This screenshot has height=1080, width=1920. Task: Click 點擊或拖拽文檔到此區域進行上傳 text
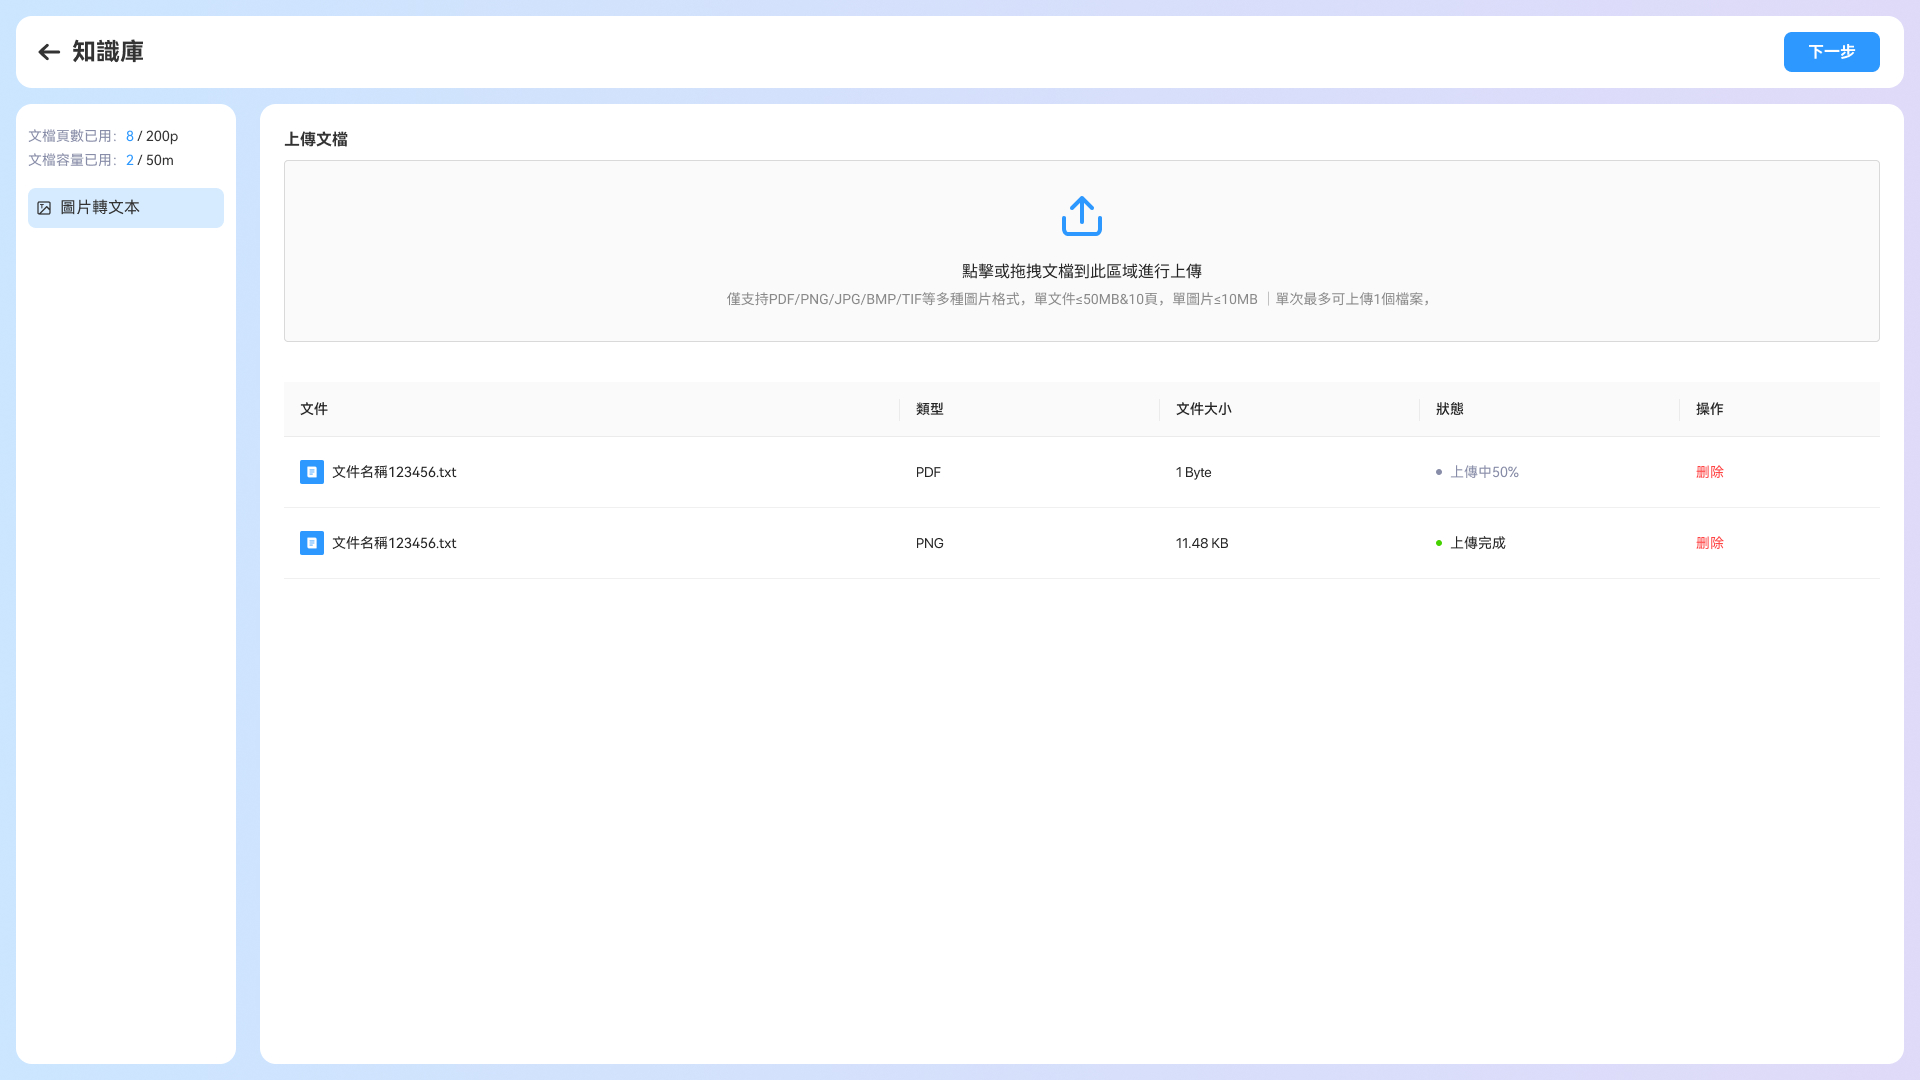click(1081, 271)
